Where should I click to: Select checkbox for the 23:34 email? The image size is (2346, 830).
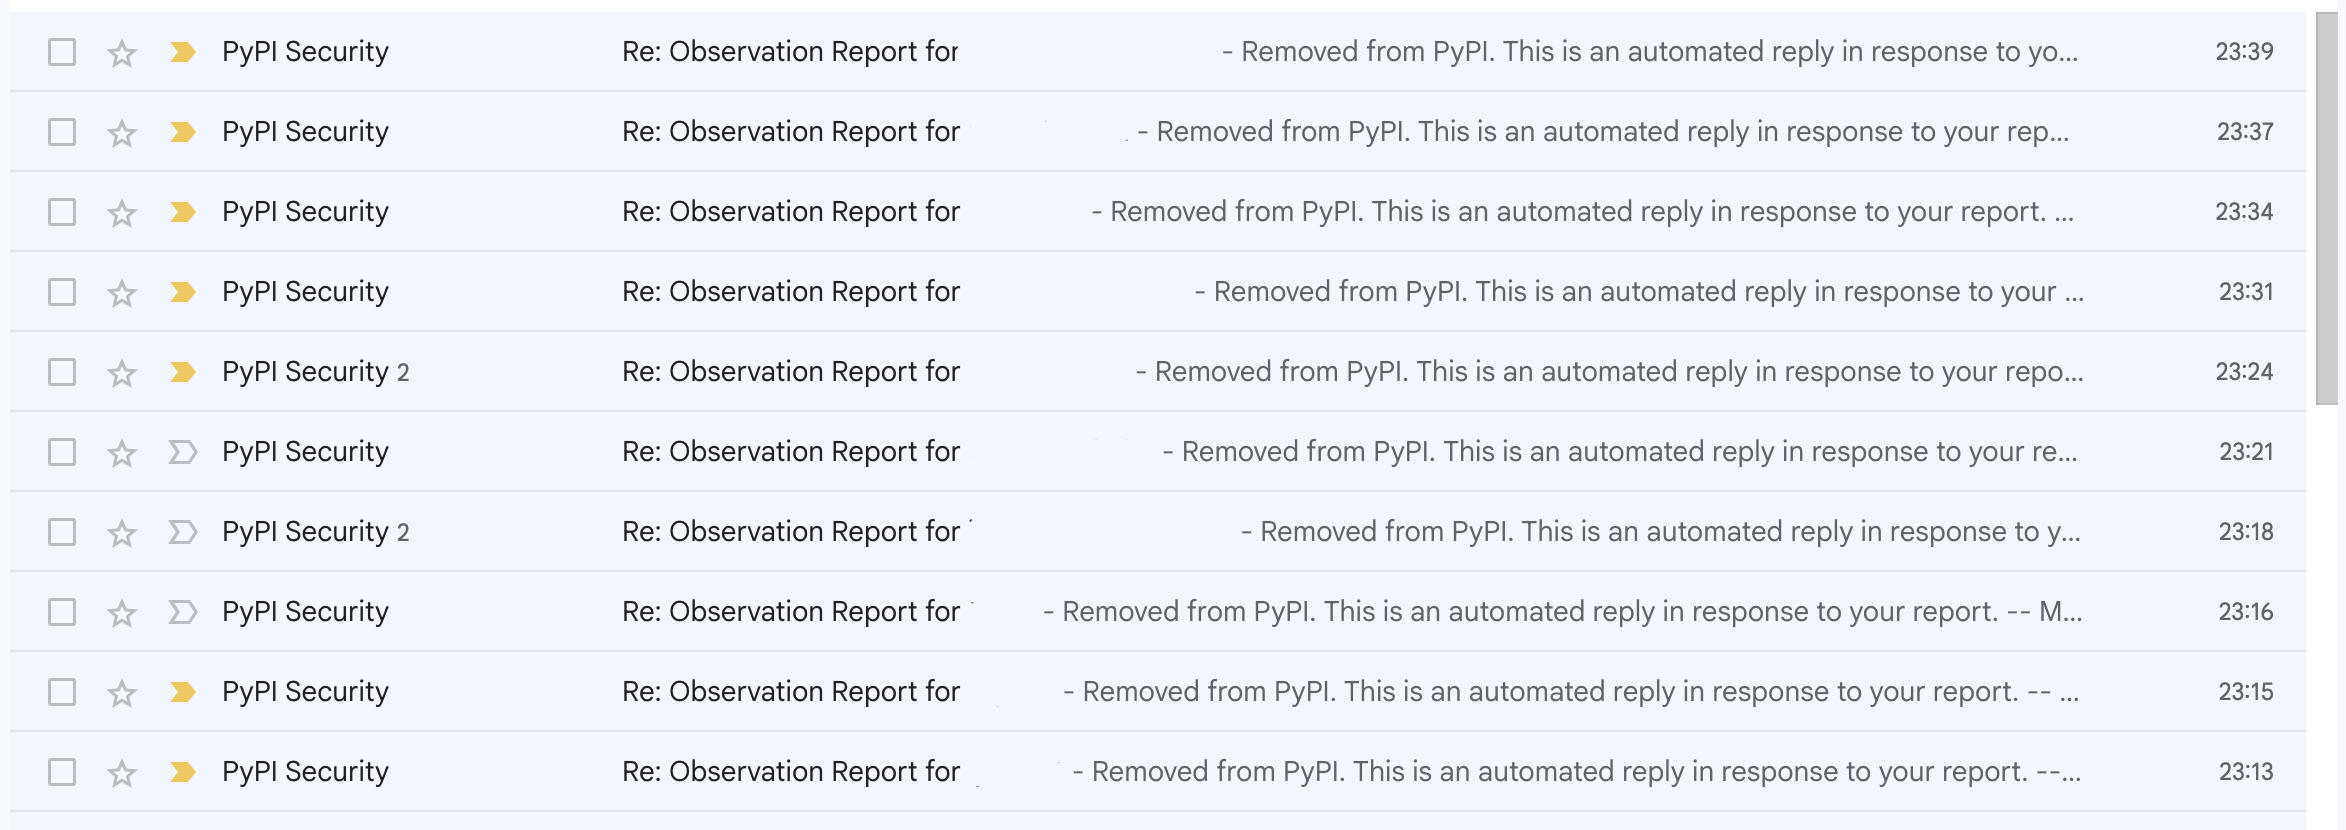pos(62,212)
